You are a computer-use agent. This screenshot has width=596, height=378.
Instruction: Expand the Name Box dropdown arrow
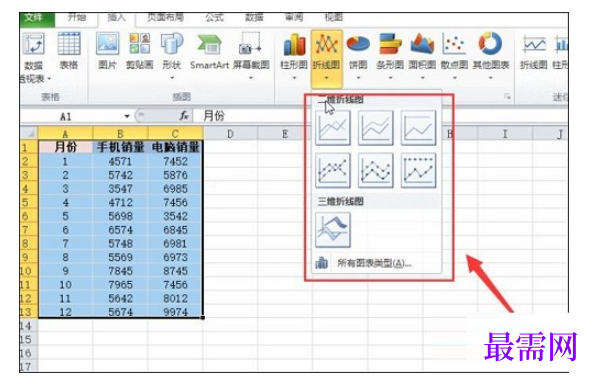(127, 116)
